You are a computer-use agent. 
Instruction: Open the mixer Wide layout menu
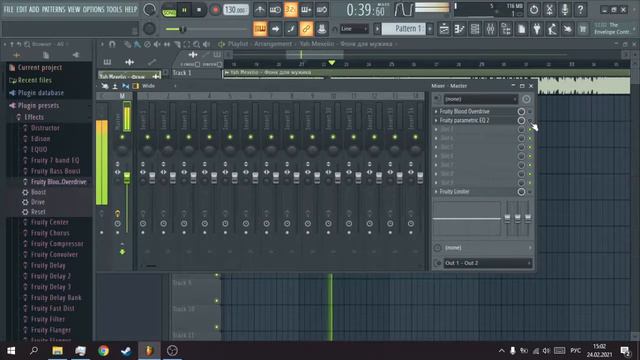[x=149, y=86]
